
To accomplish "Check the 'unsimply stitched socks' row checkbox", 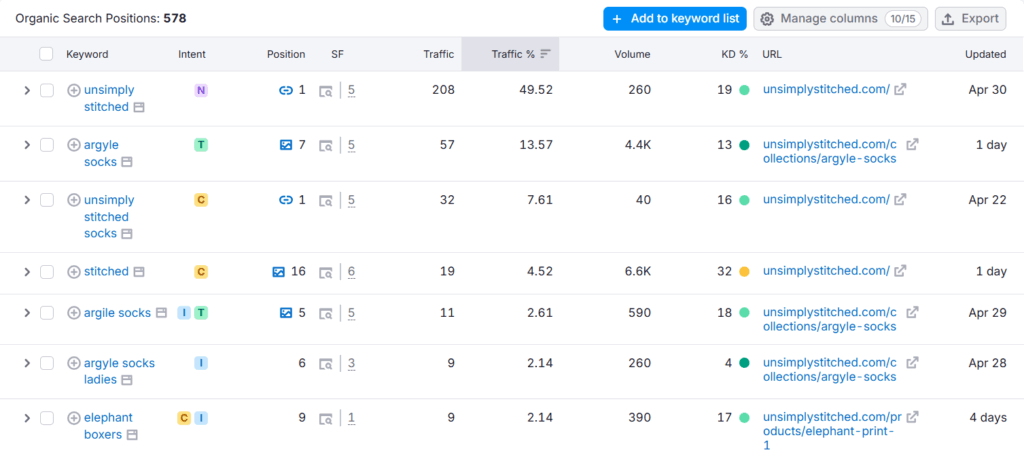I will (x=46, y=200).
